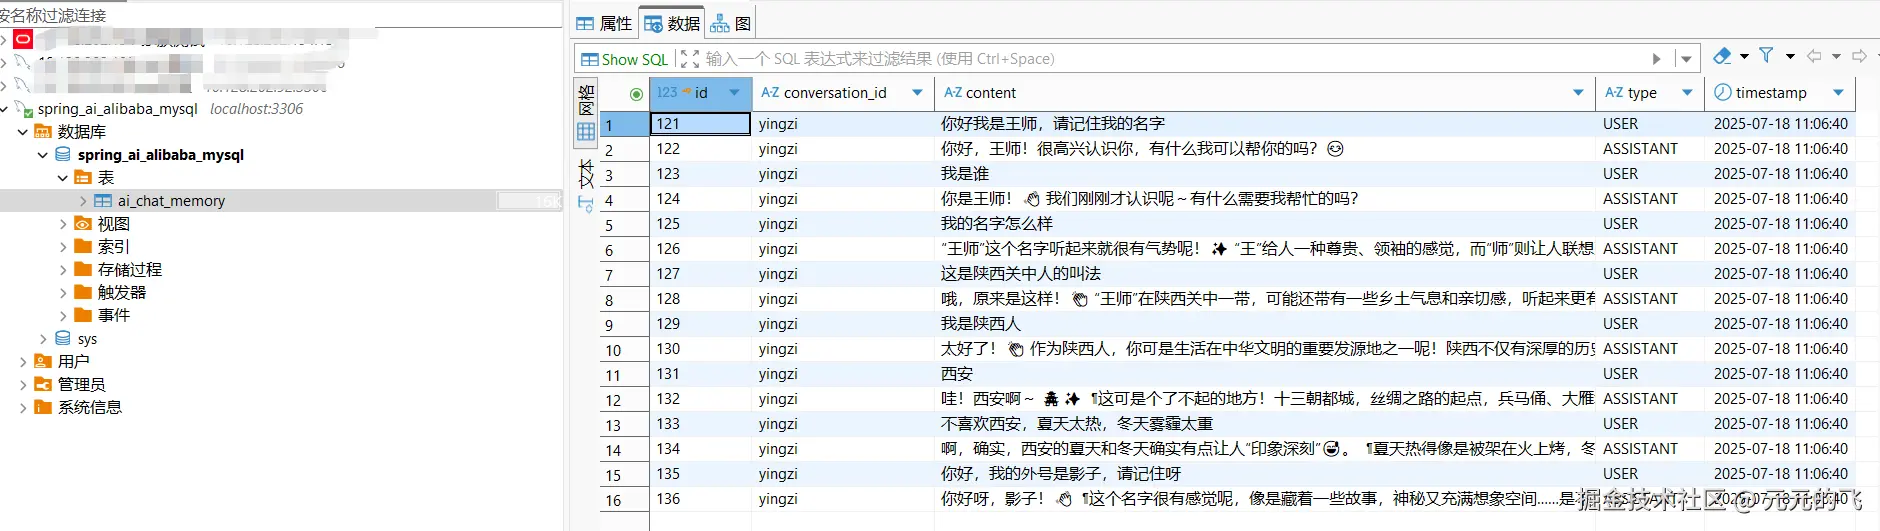Expand the Oracle connection node
Viewport: 1880px width, 531px height.
(4, 40)
